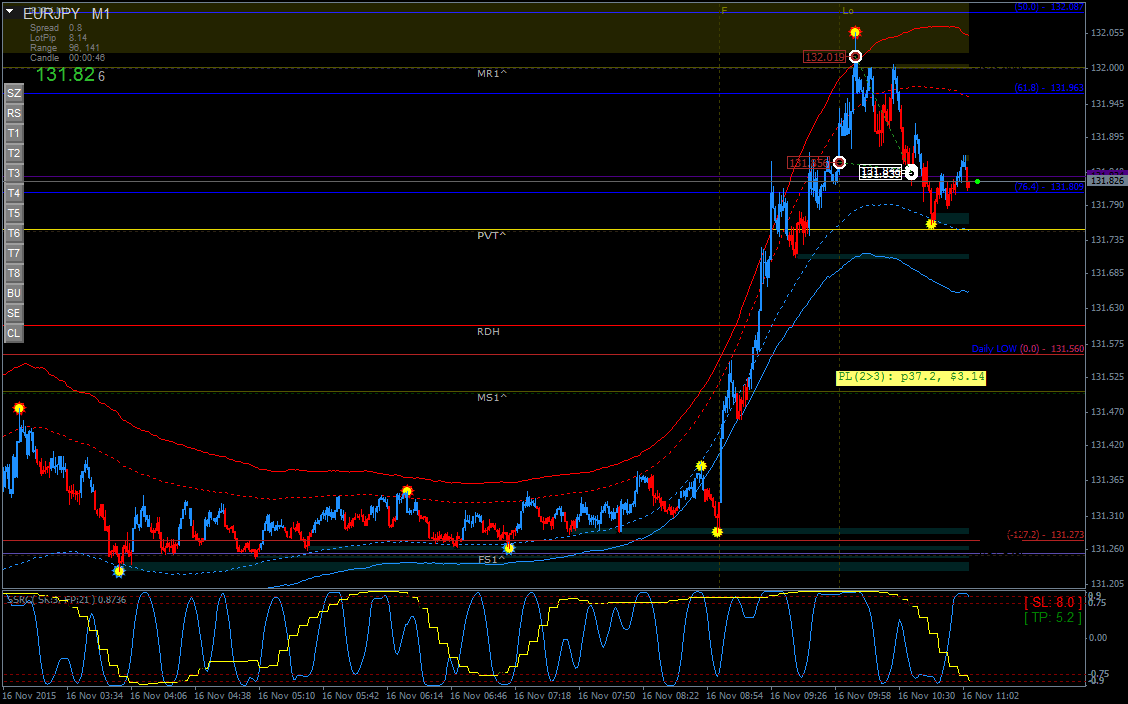Activate the T7 button

tap(14, 253)
